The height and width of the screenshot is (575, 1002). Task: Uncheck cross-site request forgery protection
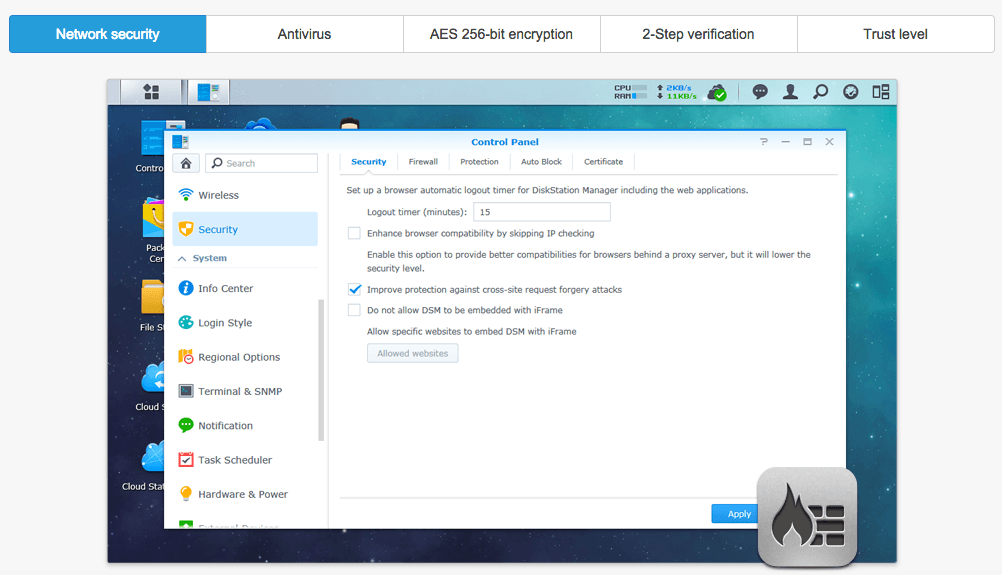[354, 289]
